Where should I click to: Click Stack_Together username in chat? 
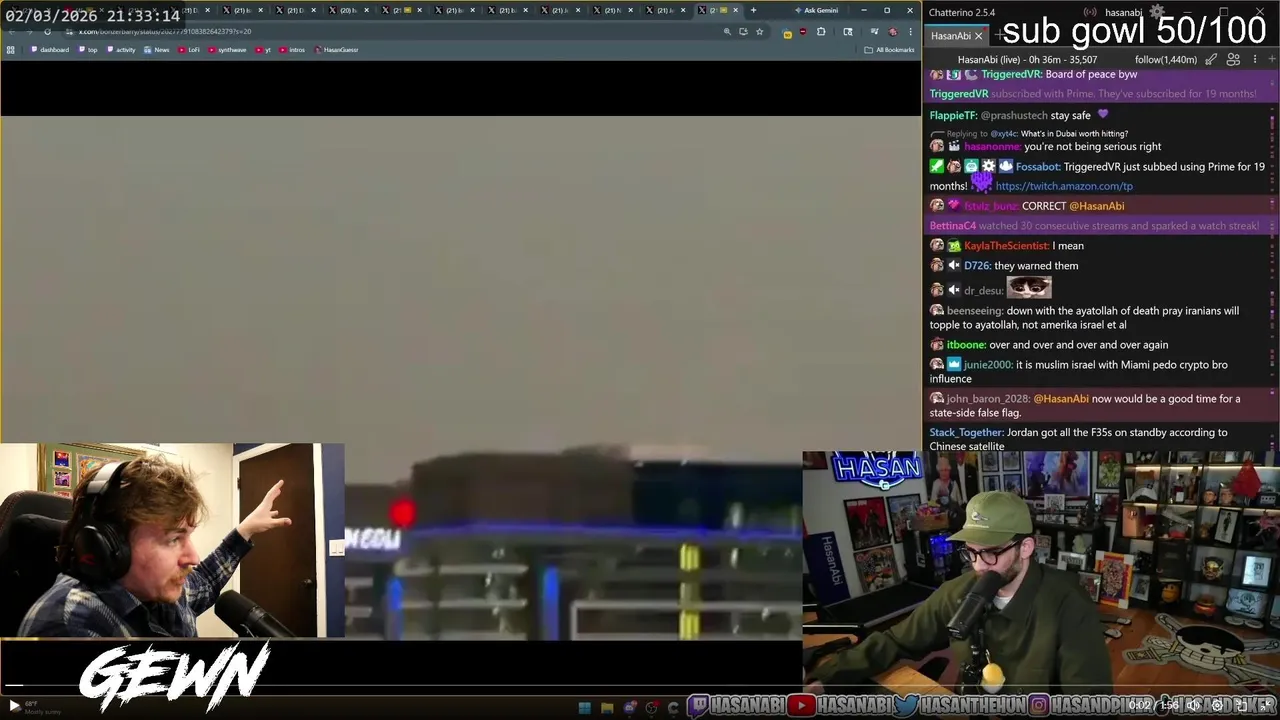click(x=965, y=433)
